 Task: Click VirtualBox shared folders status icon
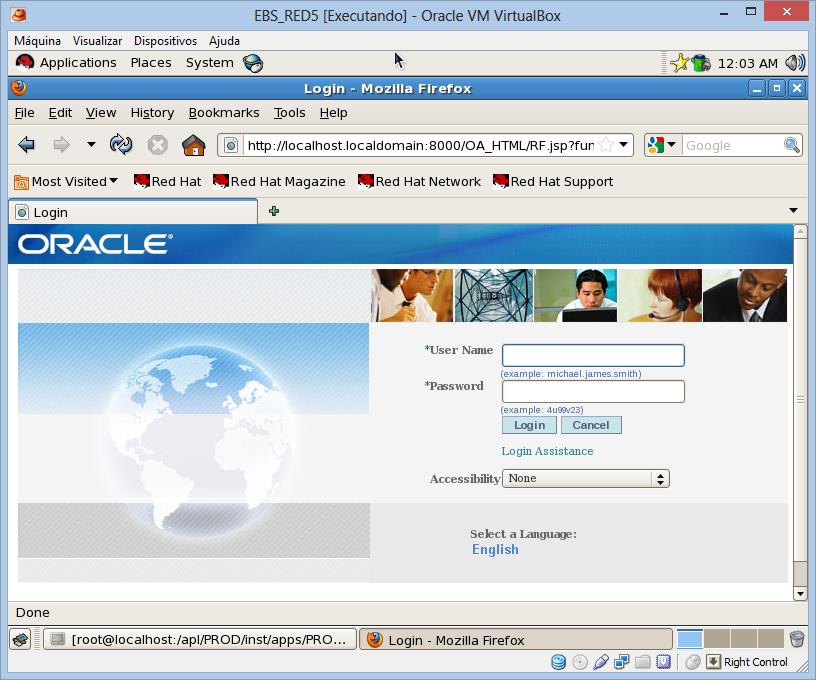pyautogui.click(x=643, y=662)
